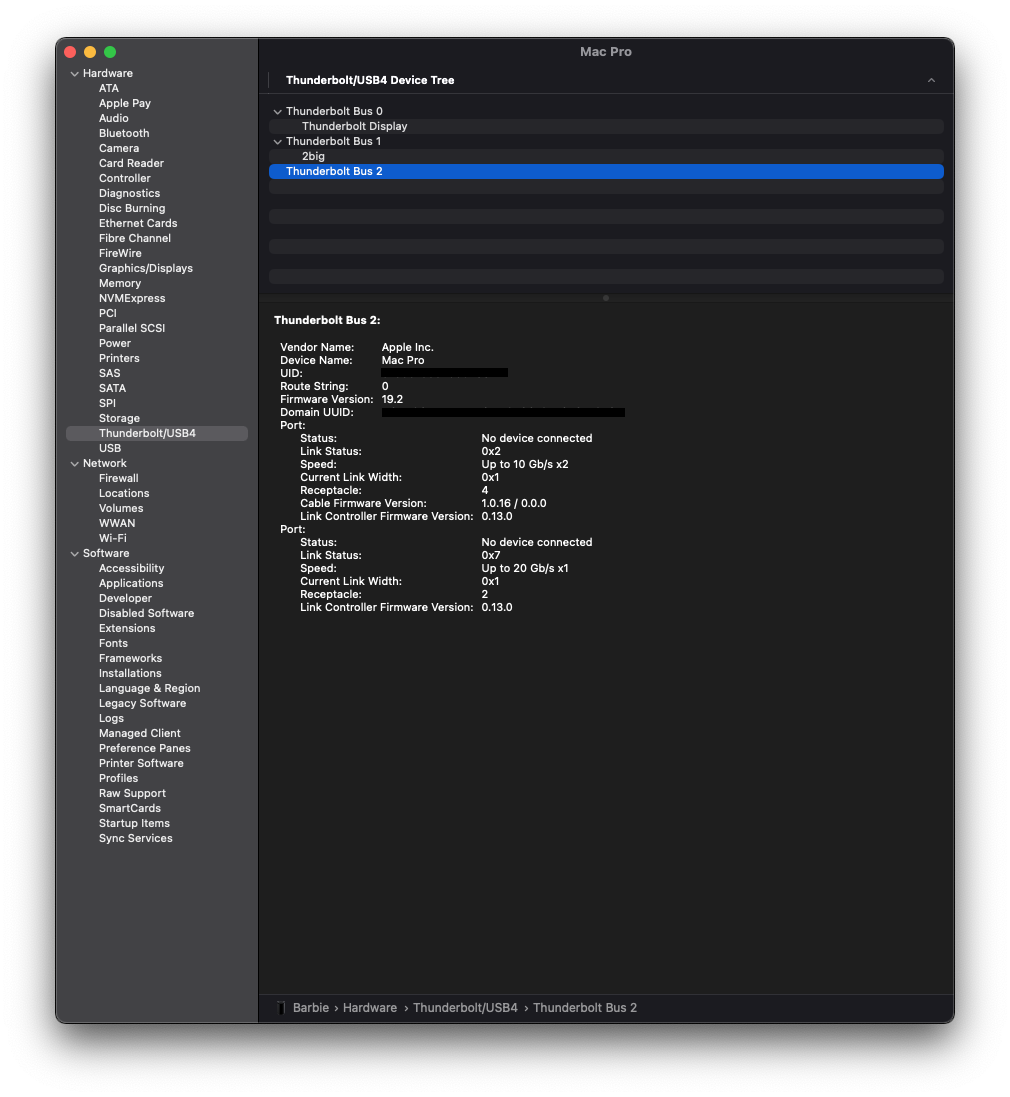Select Fibre Channel in sidebar
This screenshot has height=1097, width=1010.
134,239
